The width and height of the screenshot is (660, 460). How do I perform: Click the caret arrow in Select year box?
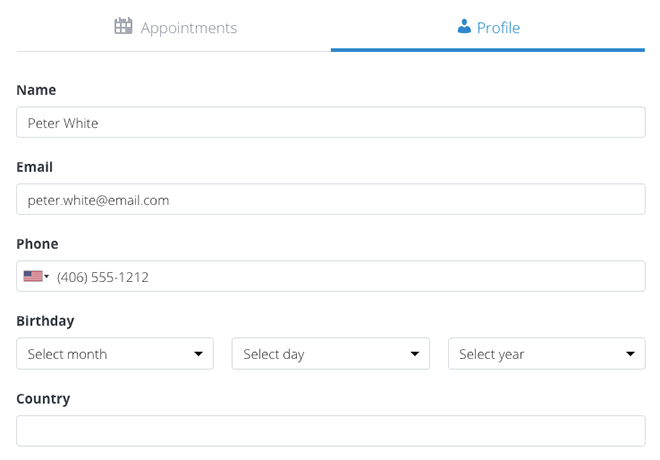point(630,354)
